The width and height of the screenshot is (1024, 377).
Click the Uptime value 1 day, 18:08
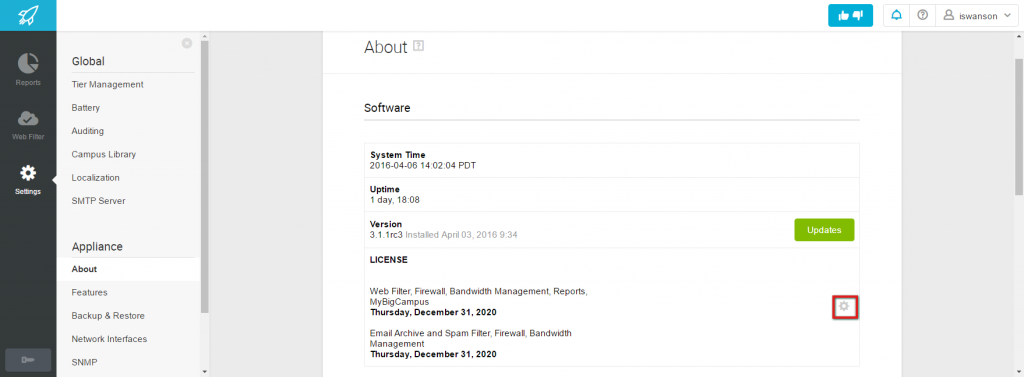point(394,199)
